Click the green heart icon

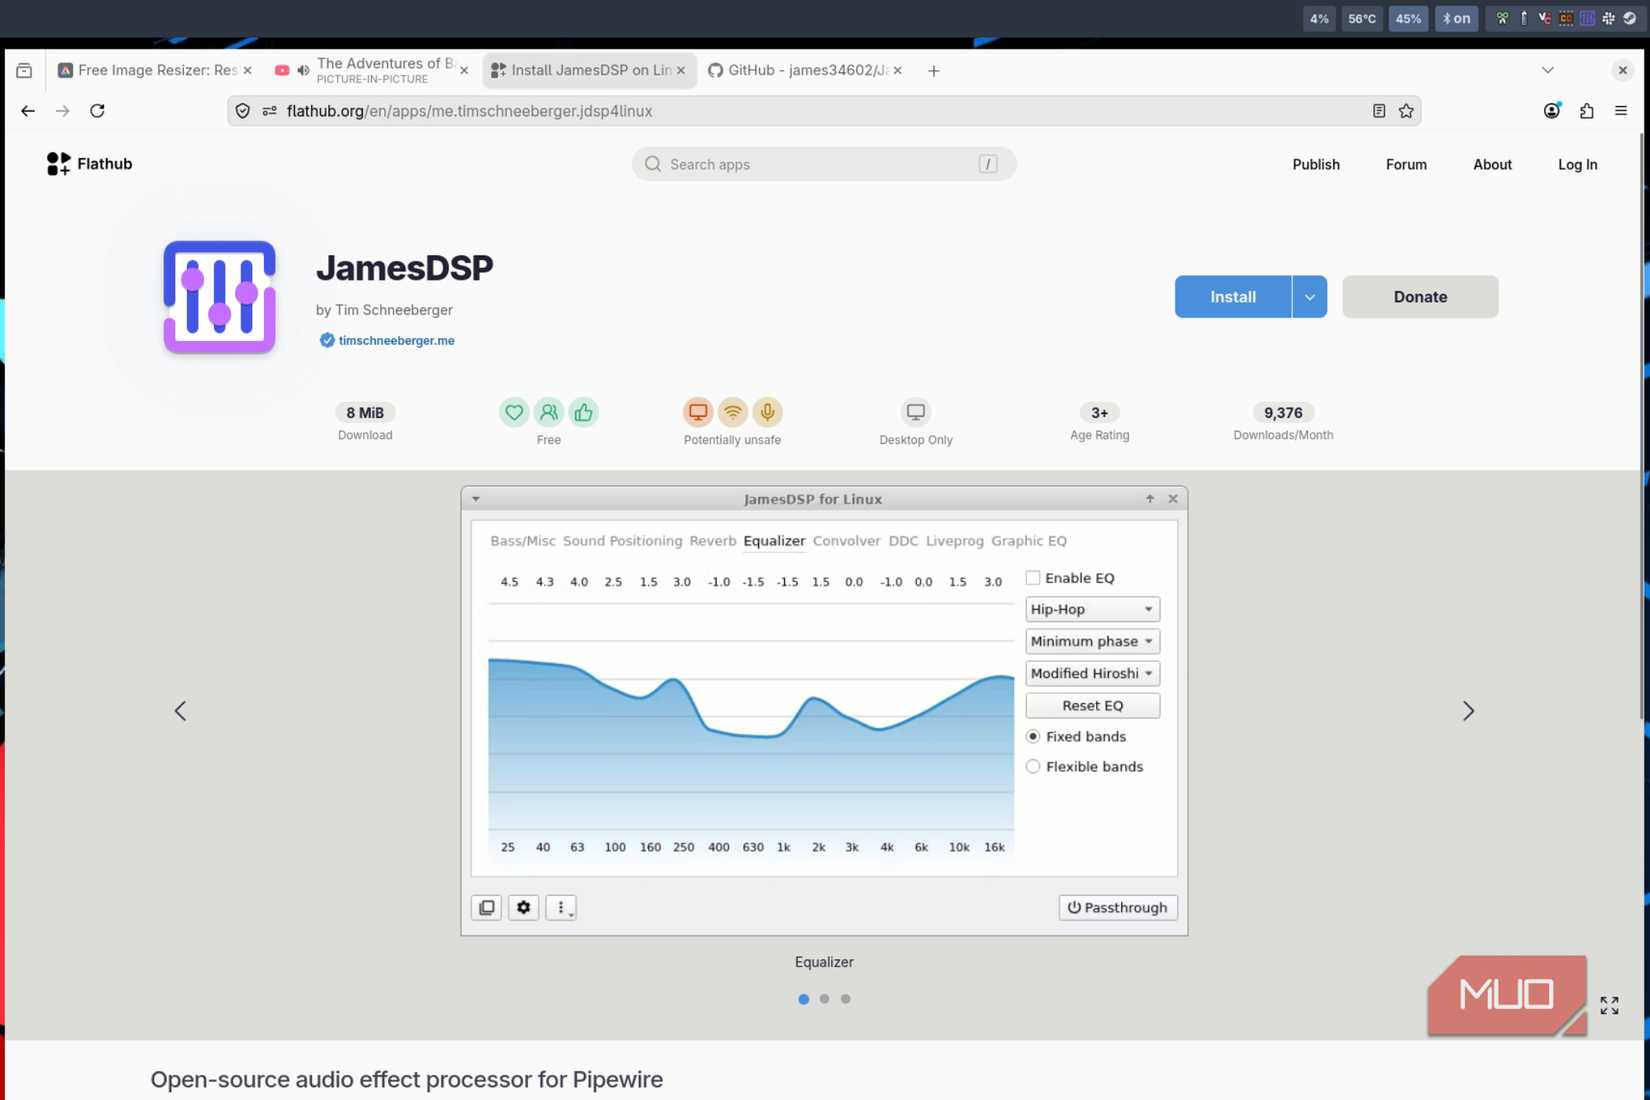[514, 412]
